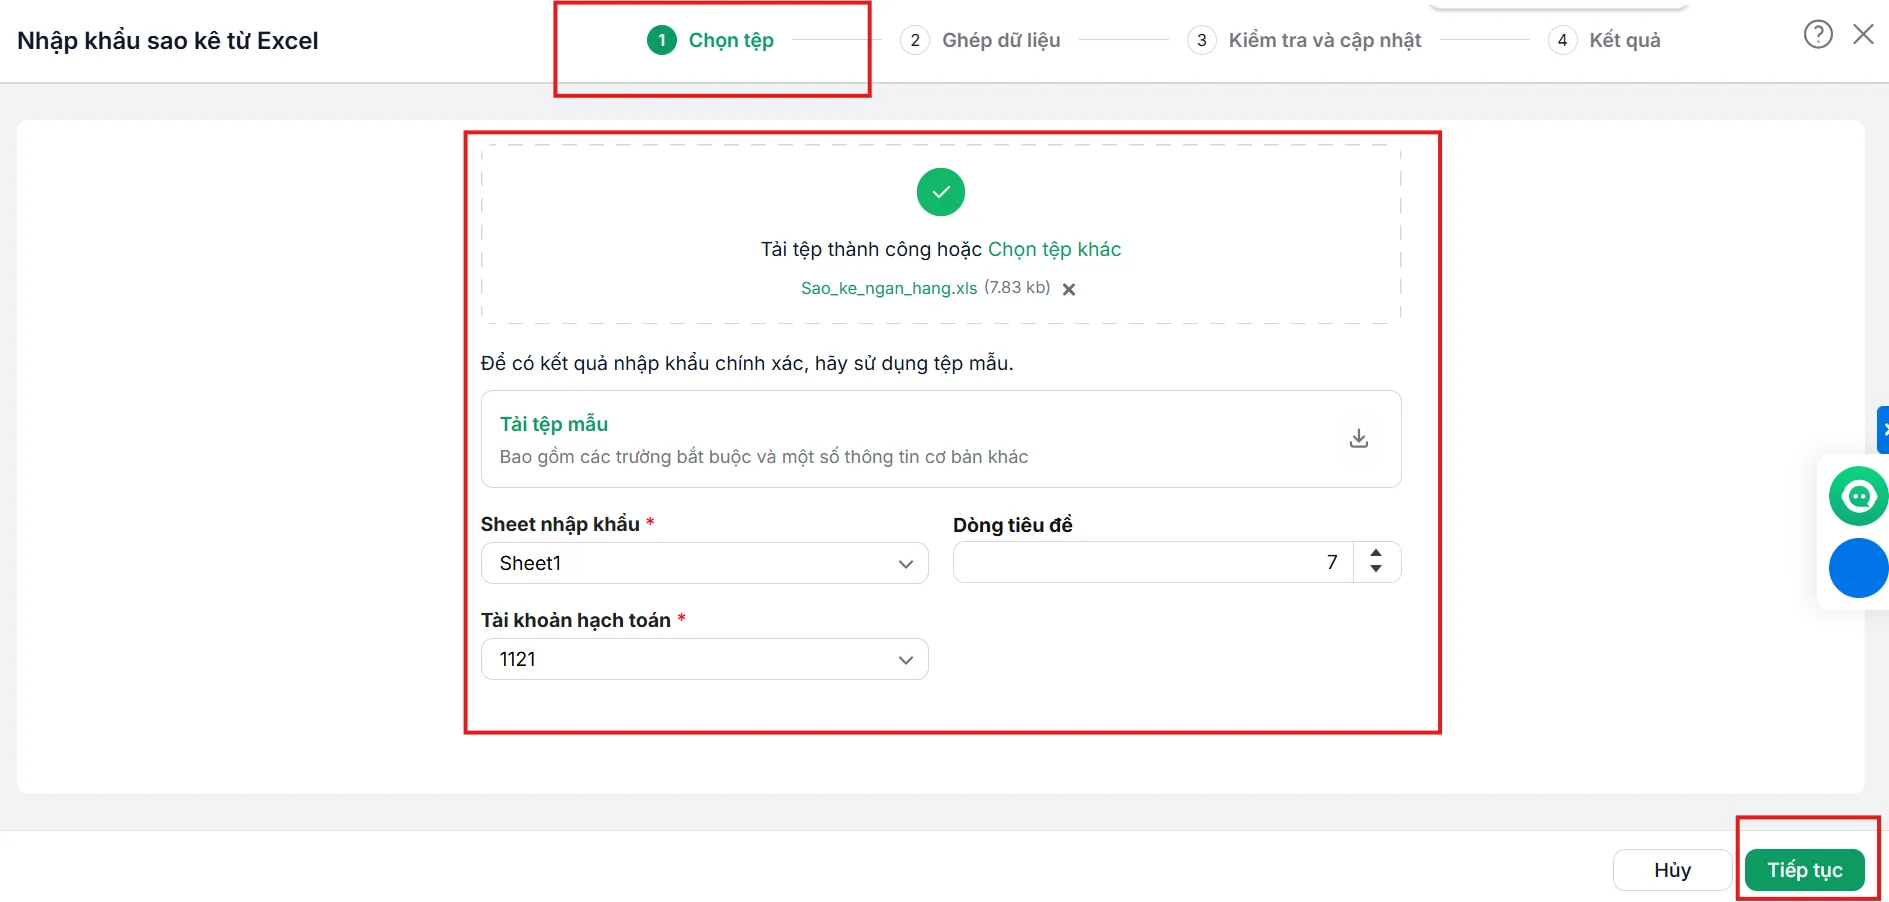This screenshot has height=902, width=1889.
Task: Click the Nhập khẩu sao kê từ Excel title
Action: click(x=168, y=41)
